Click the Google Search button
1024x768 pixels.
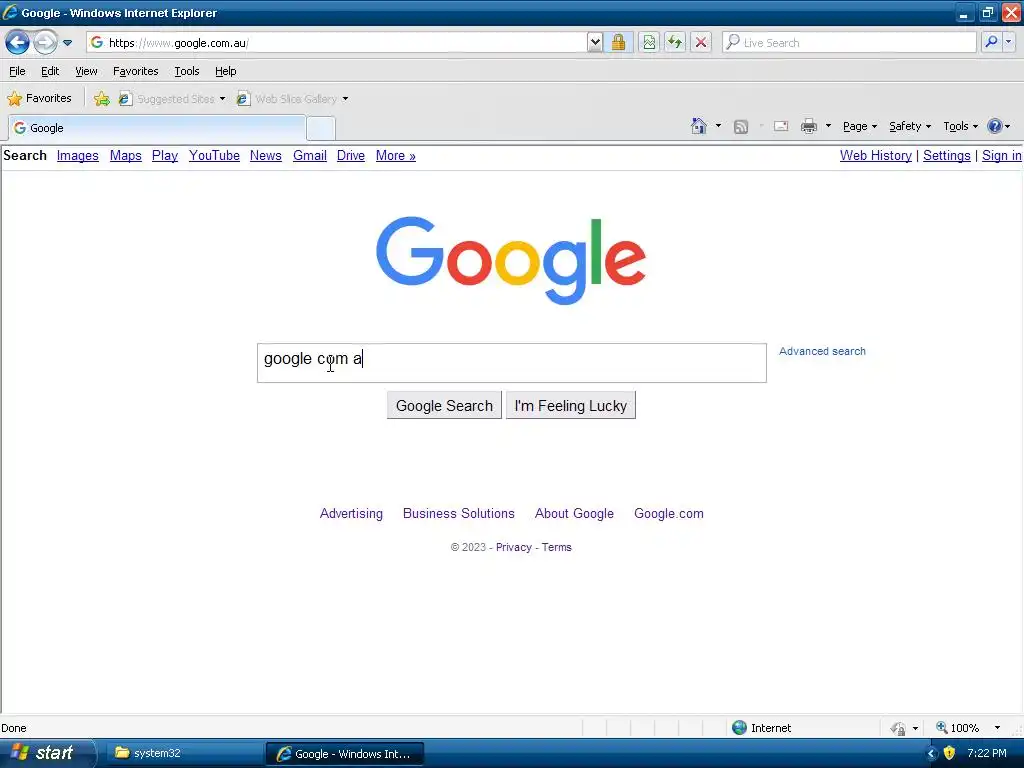click(x=444, y=406)
